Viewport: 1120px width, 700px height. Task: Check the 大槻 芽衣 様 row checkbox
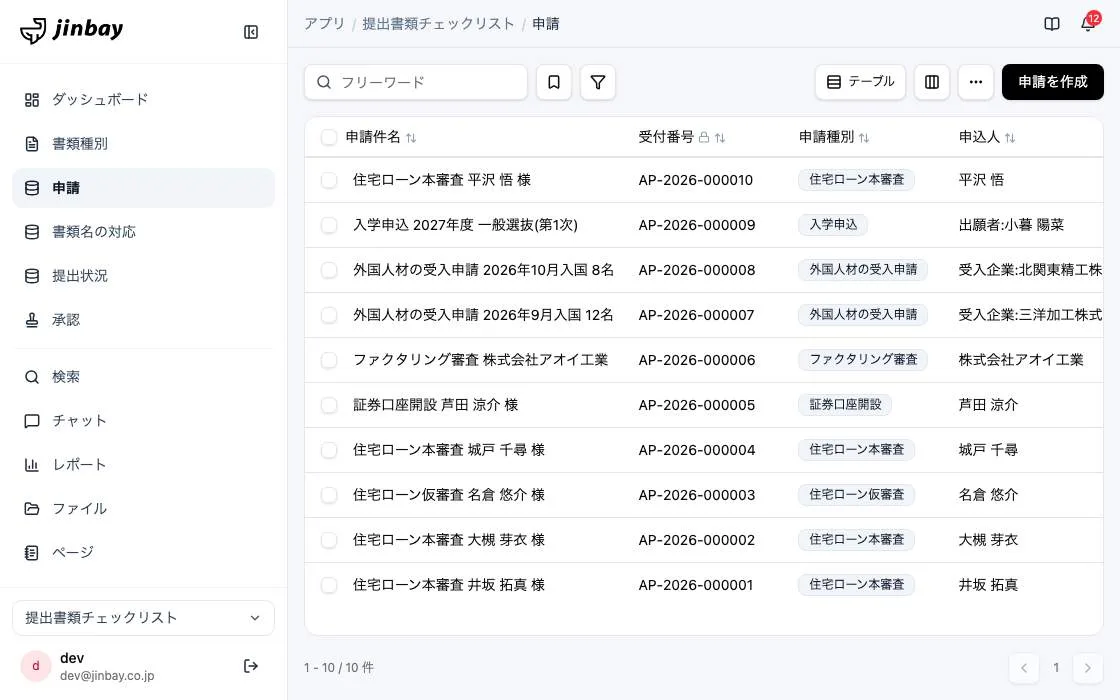(329, 540)
